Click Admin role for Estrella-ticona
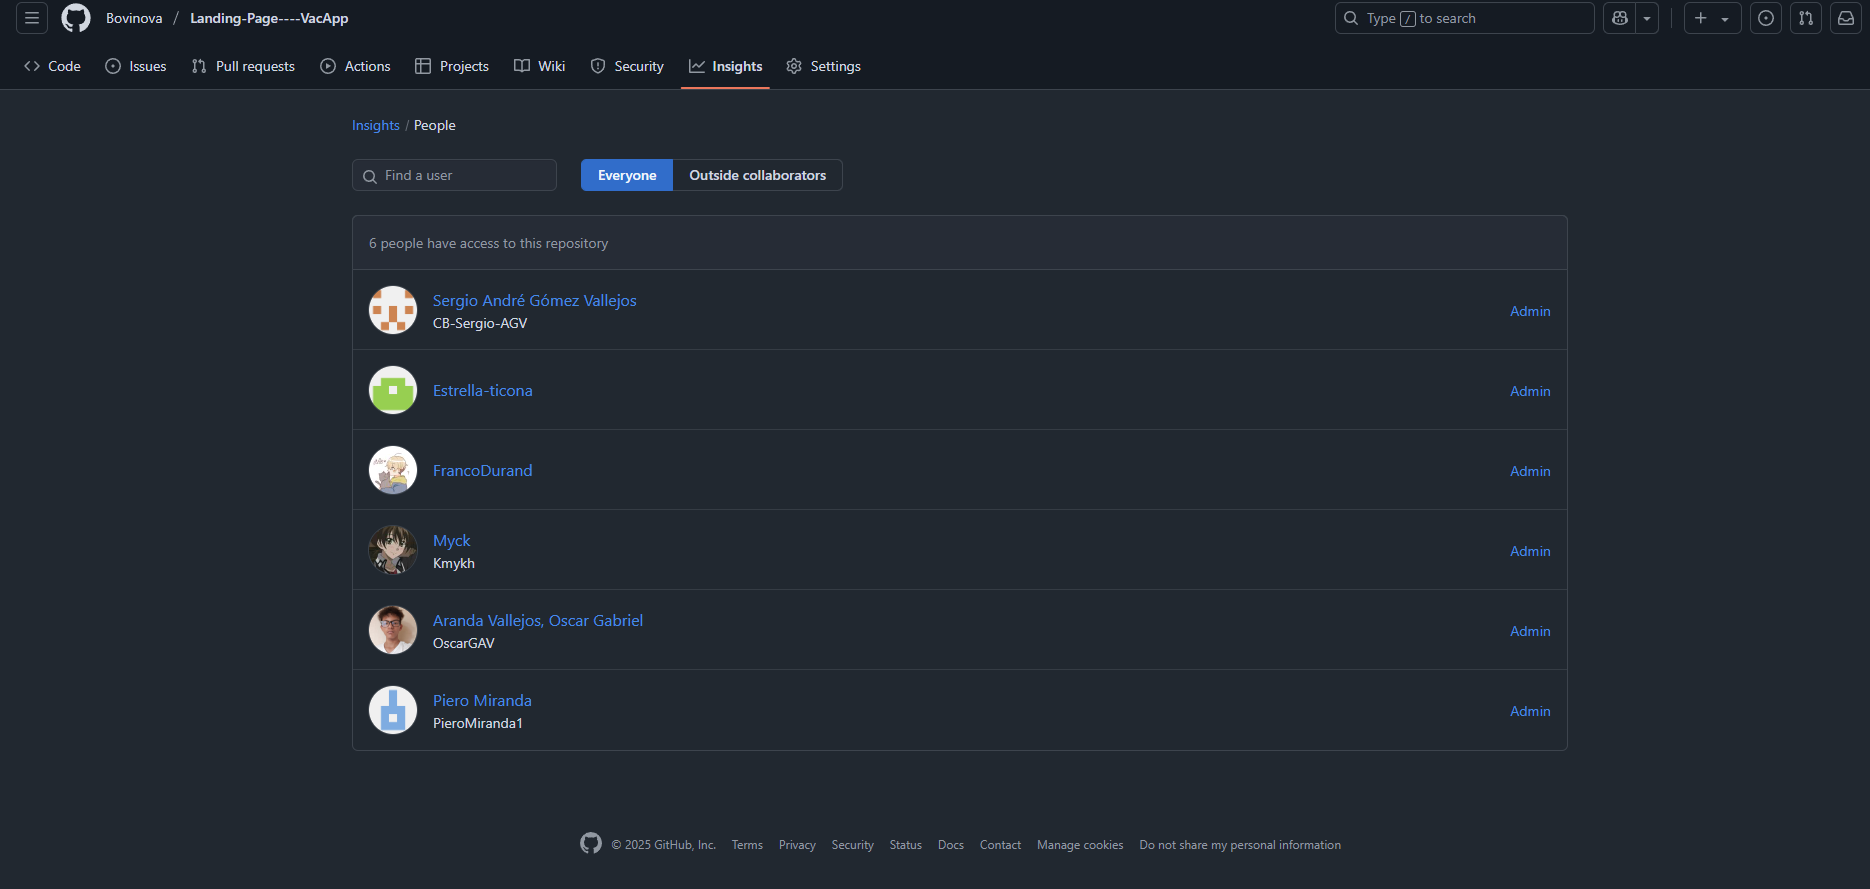Image resolution: width=1870 pixels, height=889 pixels. click(1530, 391)
